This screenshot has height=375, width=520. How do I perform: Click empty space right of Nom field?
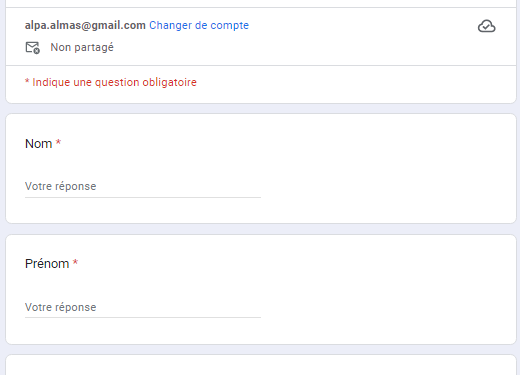tap(387, 186)
